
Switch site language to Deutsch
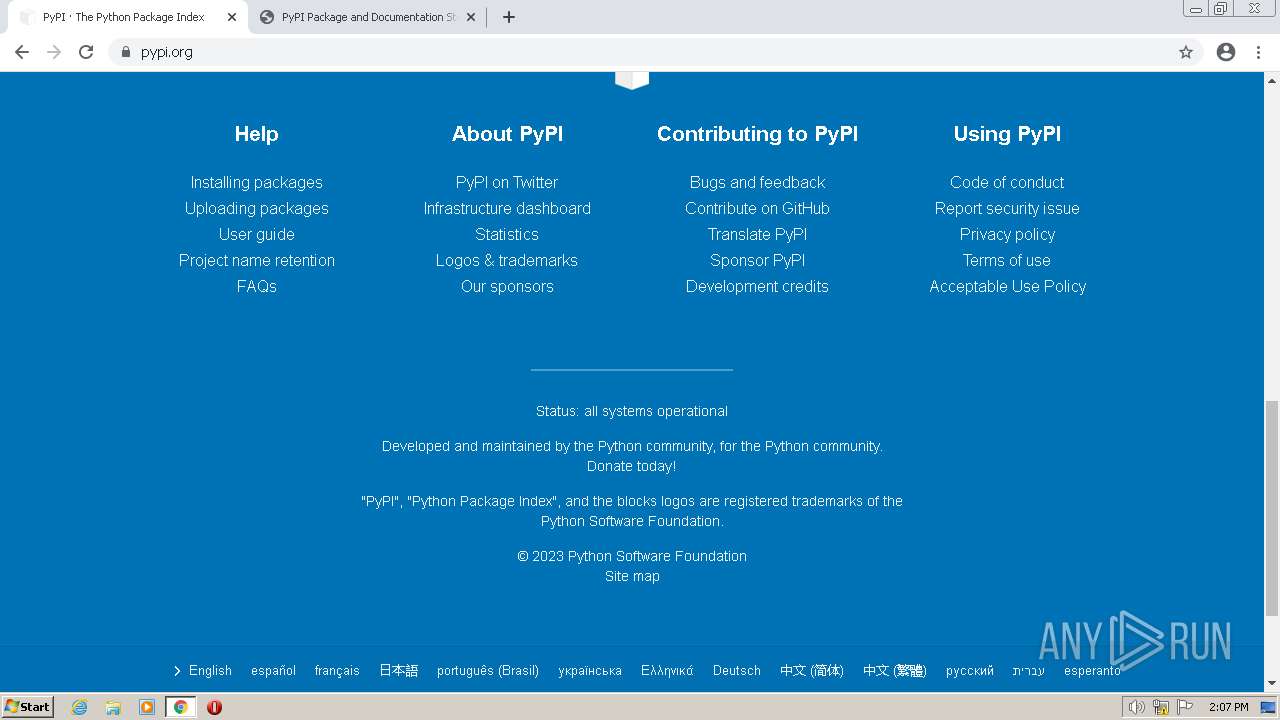coord(737,670)
